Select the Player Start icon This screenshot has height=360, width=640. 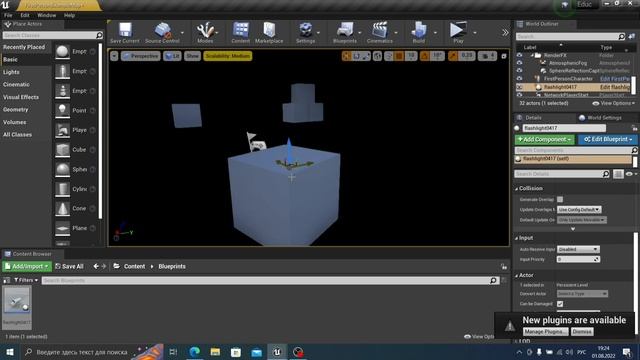click(x=62, y=130)
